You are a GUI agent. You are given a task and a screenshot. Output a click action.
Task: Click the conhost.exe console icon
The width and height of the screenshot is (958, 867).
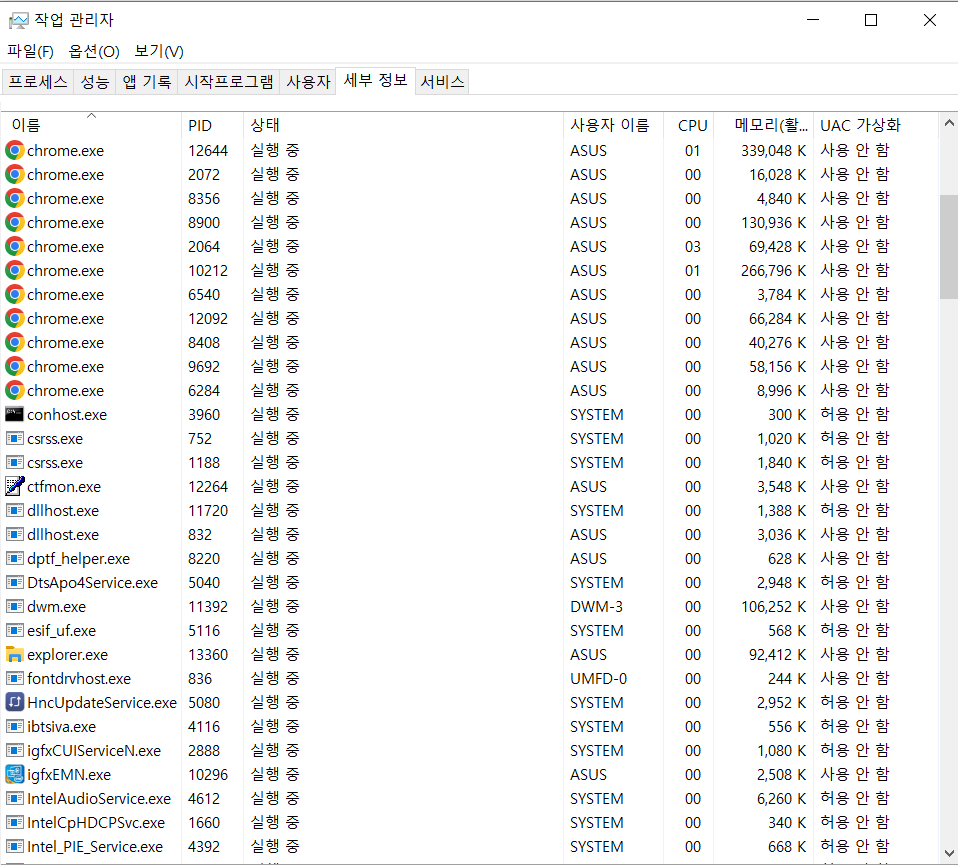click(x=15, y=414)
